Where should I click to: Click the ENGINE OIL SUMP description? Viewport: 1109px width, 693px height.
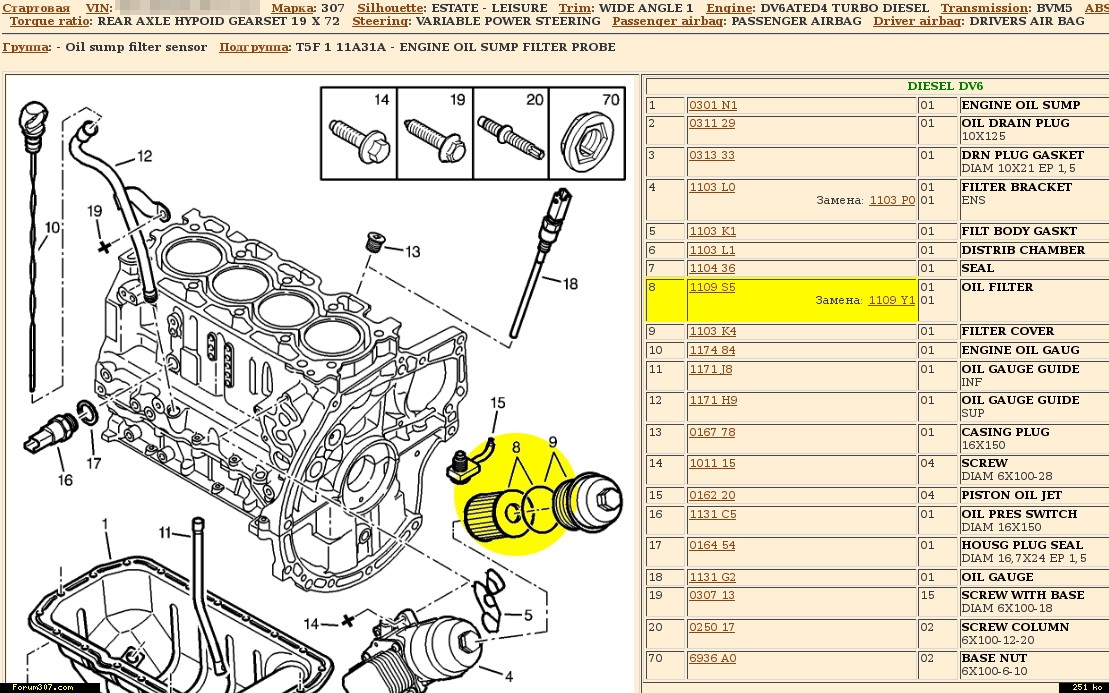[1021, 105]
